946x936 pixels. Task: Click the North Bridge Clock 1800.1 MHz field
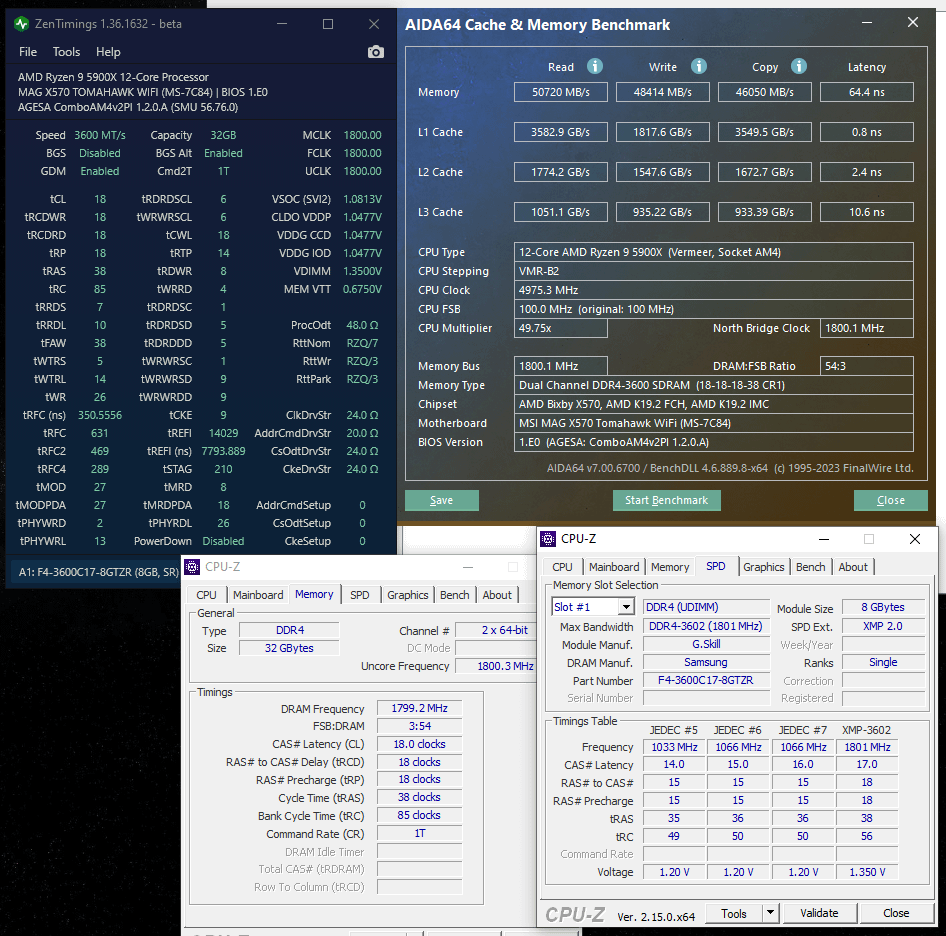(867, 328)
